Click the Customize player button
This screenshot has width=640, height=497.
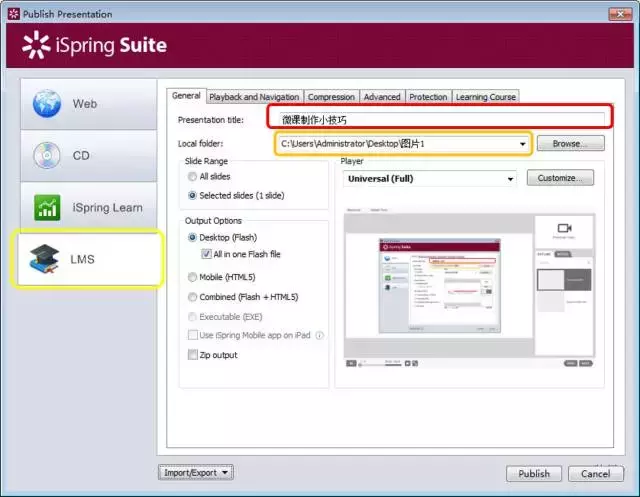pyautogui.click(x=560, y=178)
